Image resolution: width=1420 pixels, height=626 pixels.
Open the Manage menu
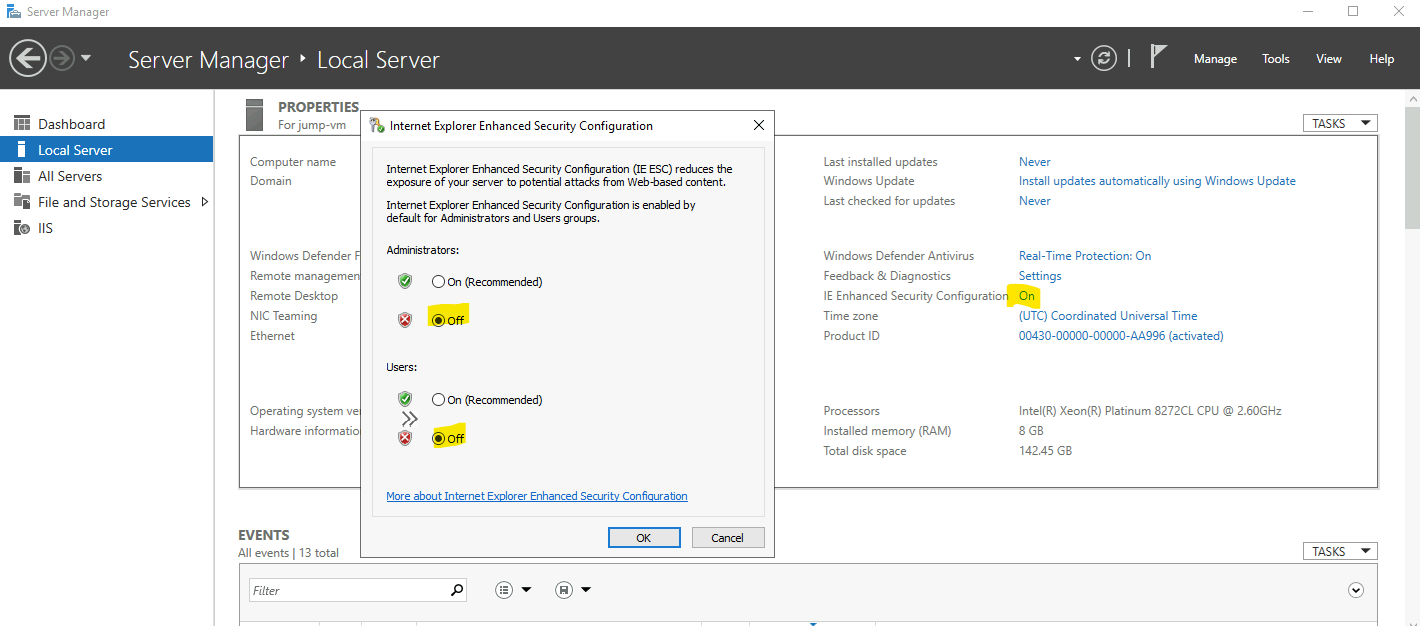point(1215,59)
